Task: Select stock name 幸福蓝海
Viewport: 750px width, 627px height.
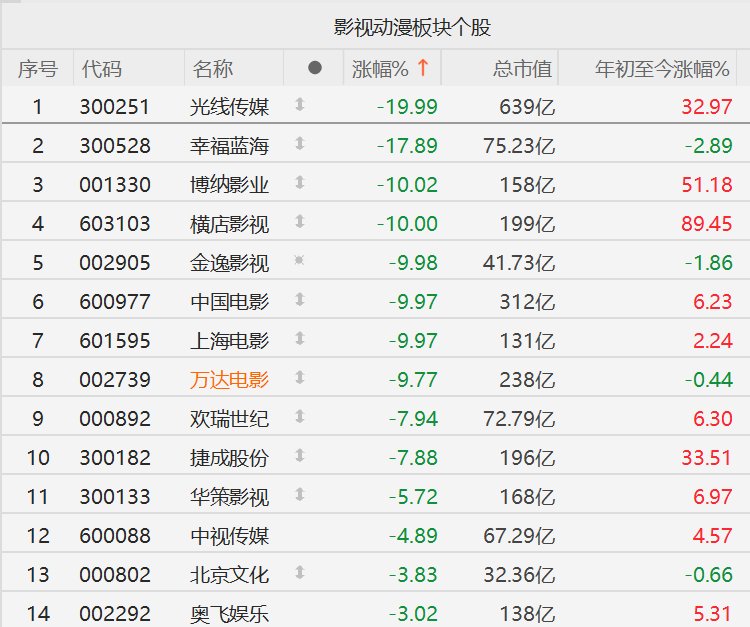Action: point(230,146)
